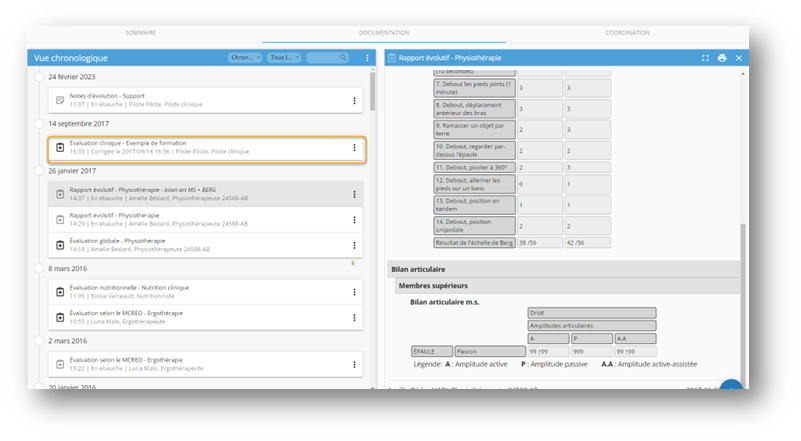Open the three-dot menu for Évaluation clinique entry

click(354, 148)
